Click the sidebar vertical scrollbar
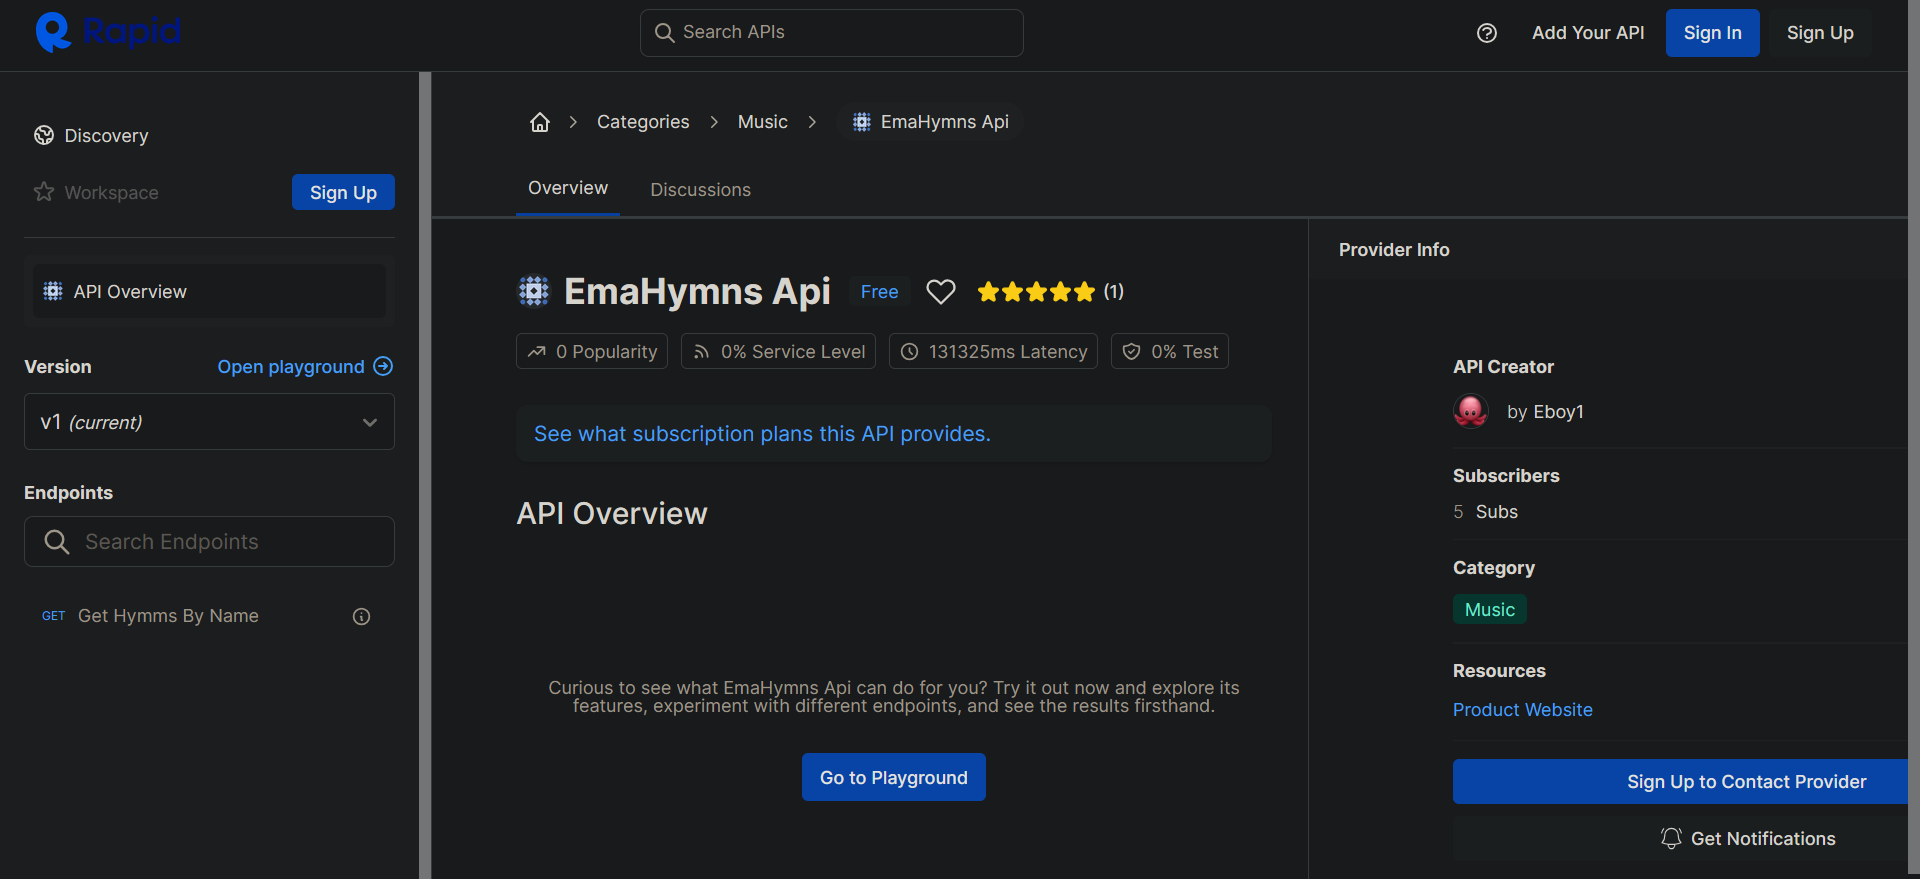 tap(425, 475)
